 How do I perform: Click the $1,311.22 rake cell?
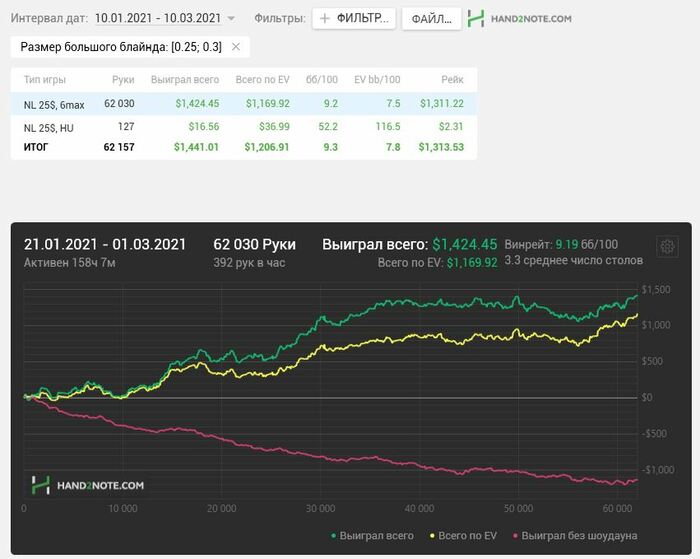[x=442, y=104]
